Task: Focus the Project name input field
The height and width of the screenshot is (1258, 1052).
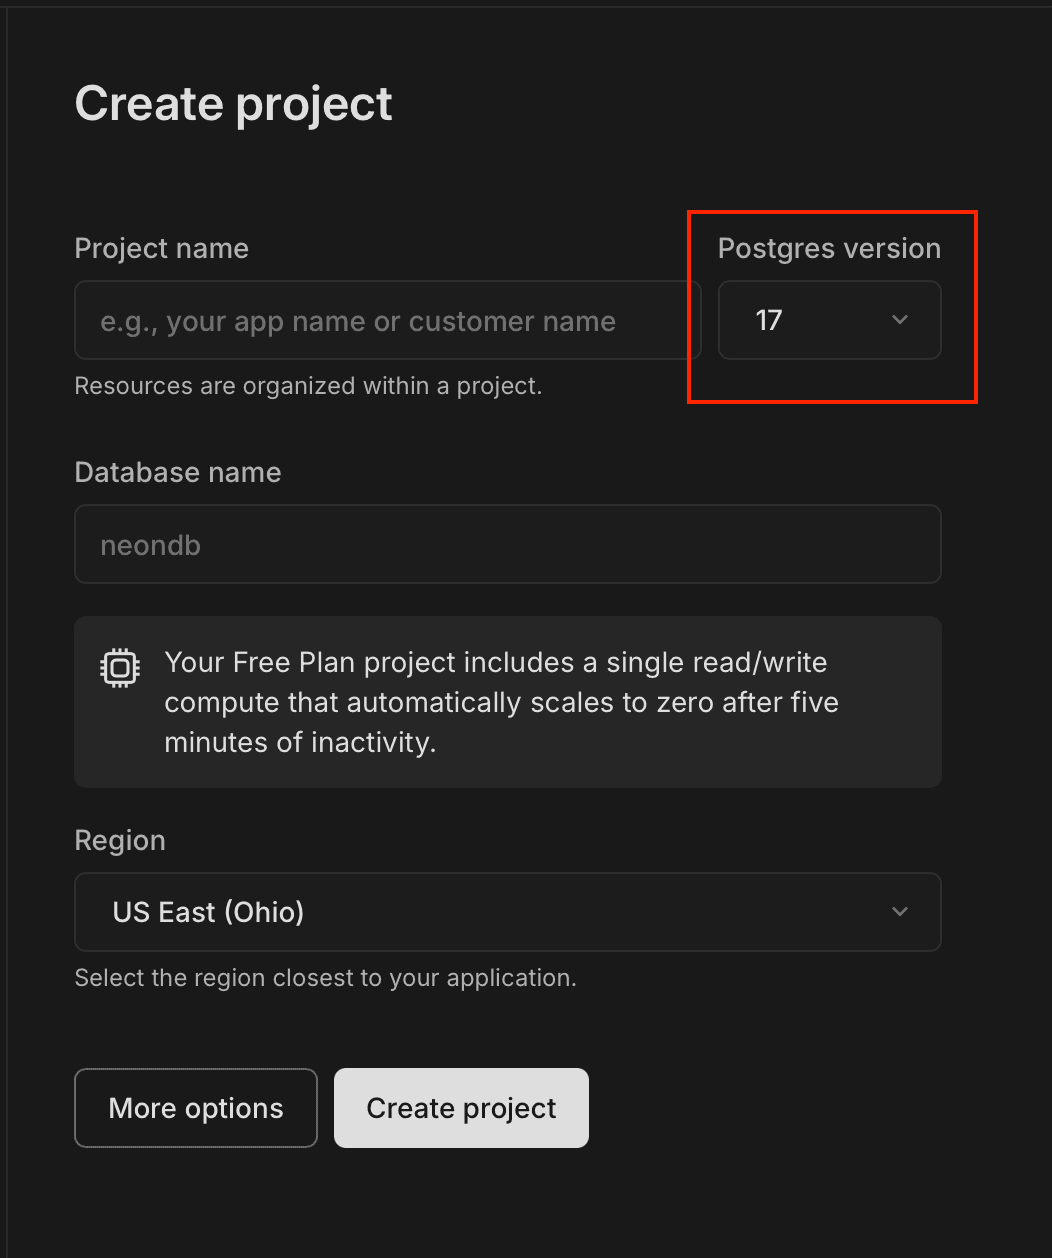Action: point(387,320)
